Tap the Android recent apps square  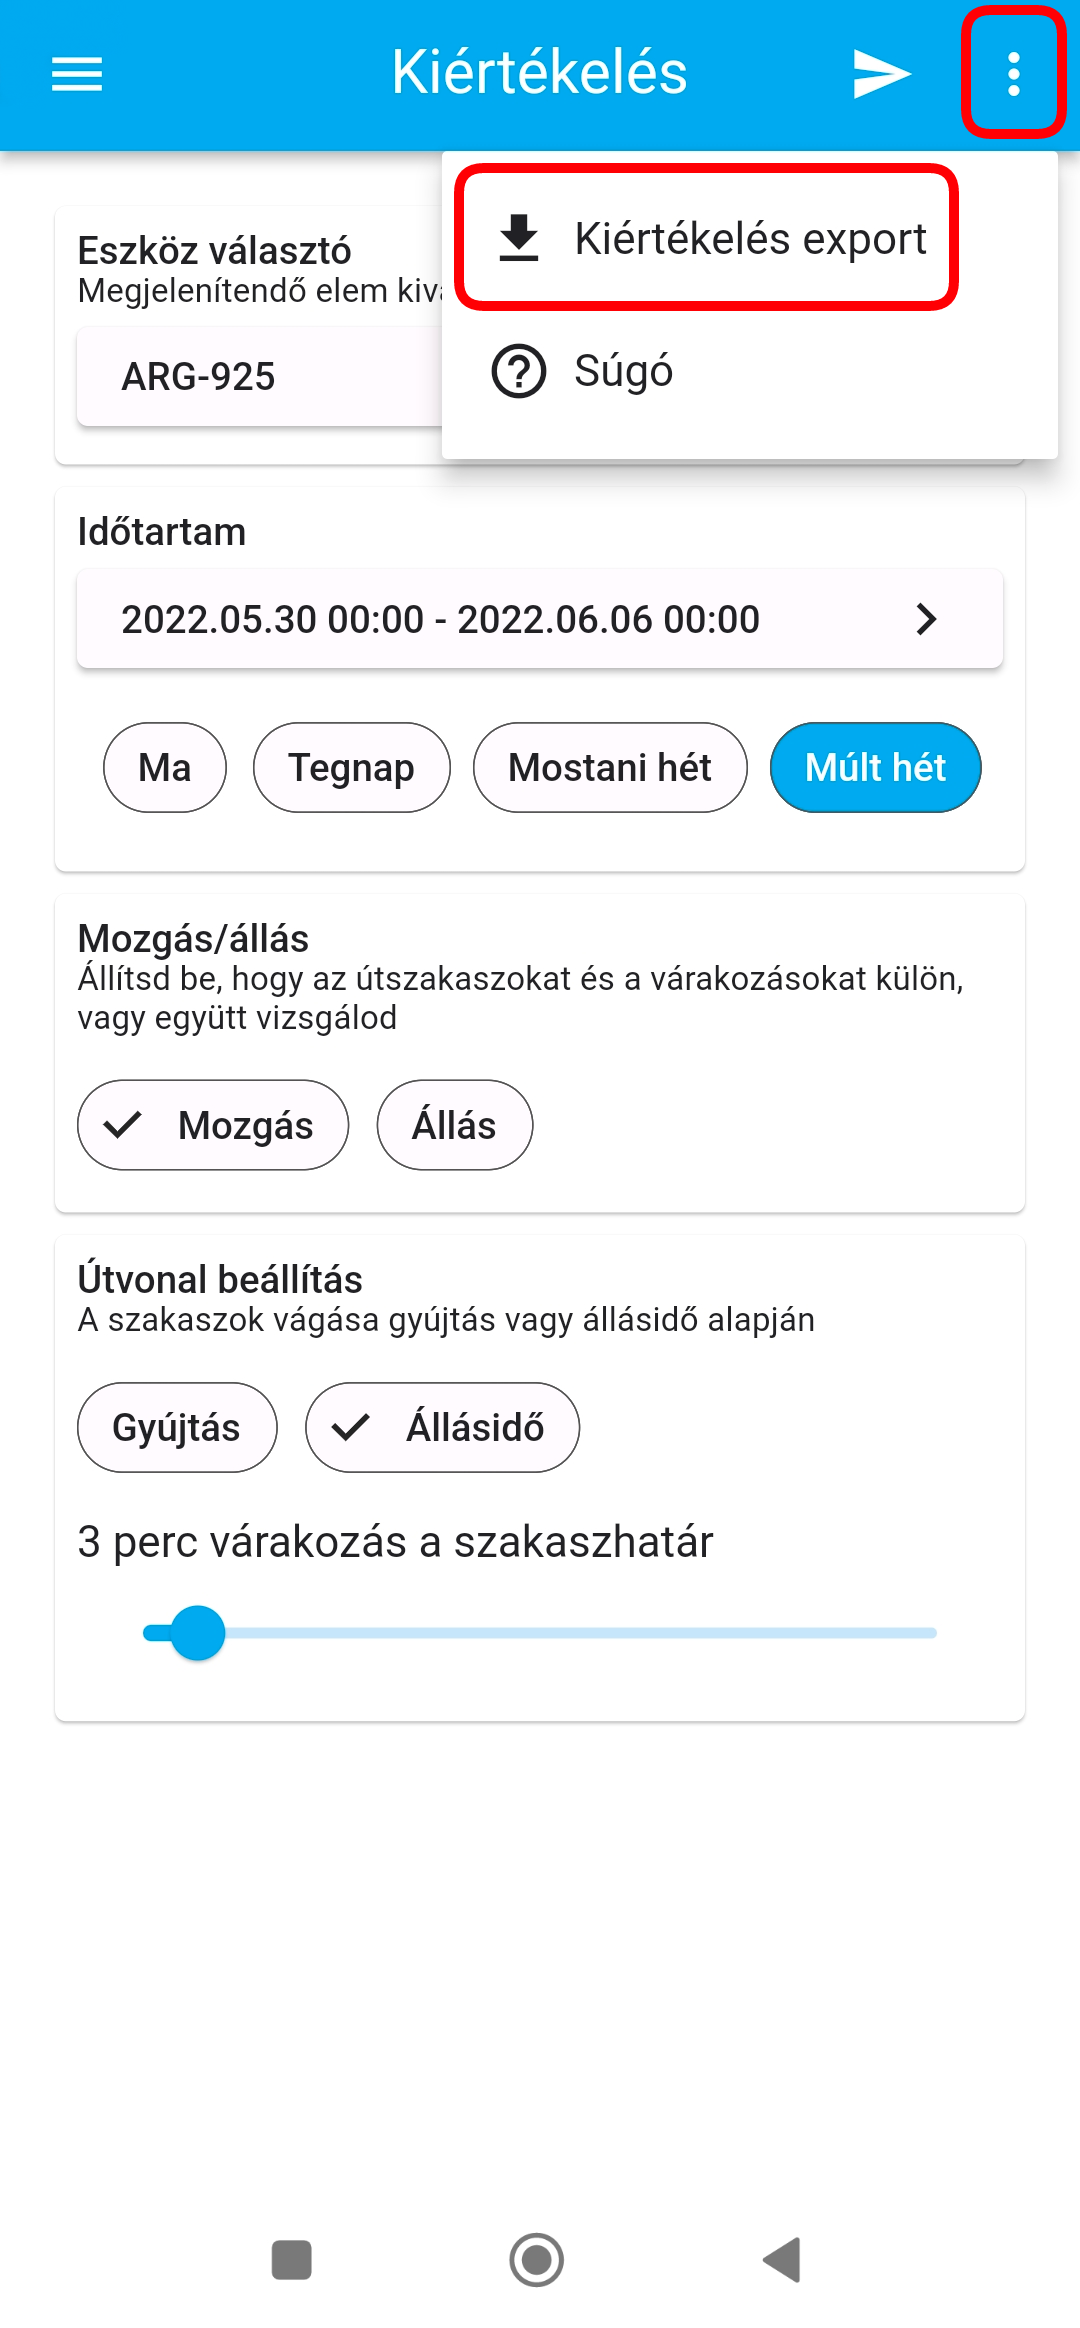point(291,2260)
